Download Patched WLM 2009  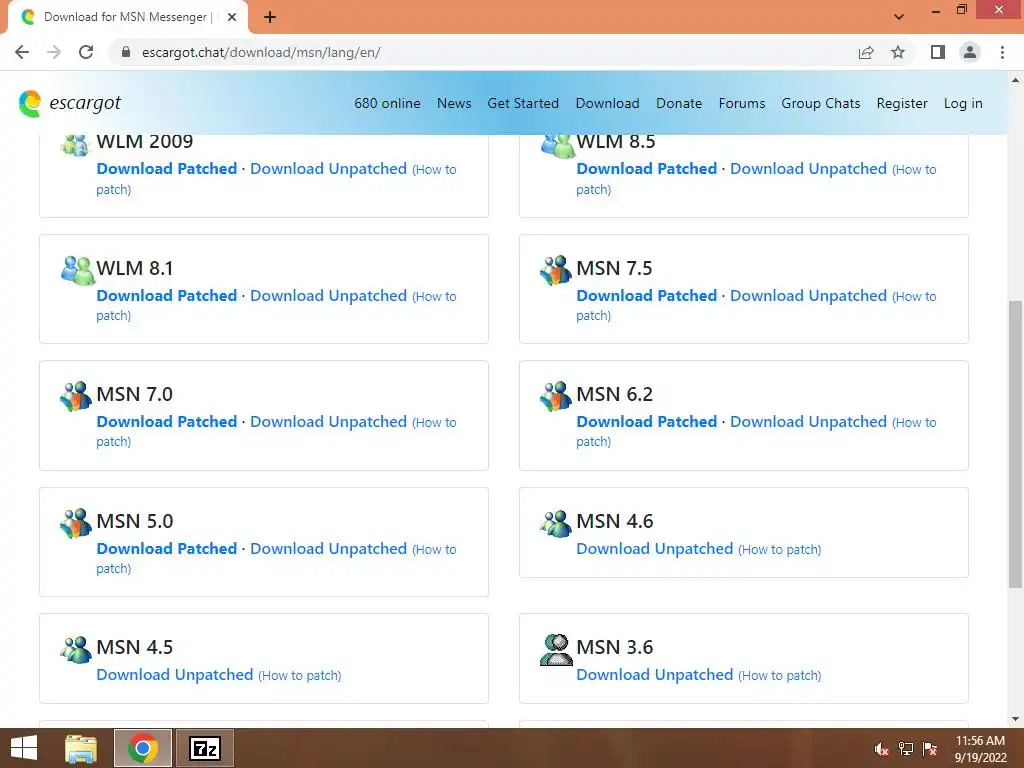tap(167, 168)
